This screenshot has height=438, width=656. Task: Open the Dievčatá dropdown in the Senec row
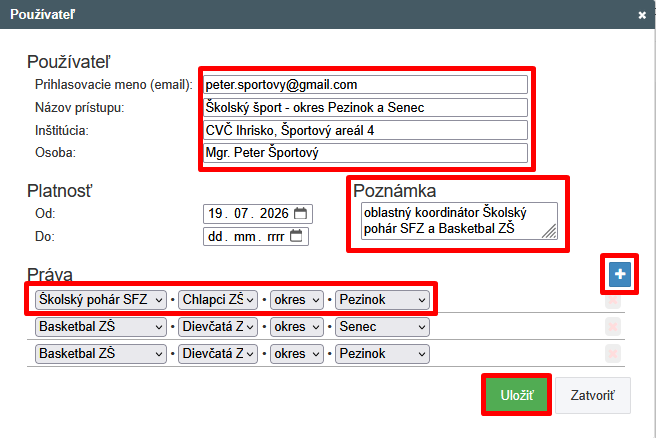click(x=218, y=327)
